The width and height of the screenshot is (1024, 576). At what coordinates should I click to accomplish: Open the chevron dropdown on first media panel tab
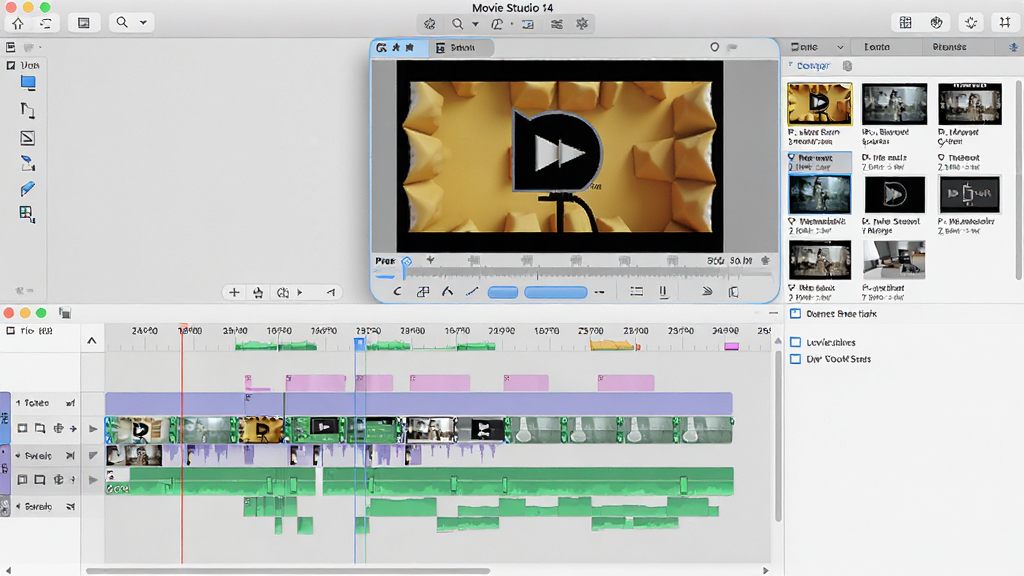pos(840,47)
